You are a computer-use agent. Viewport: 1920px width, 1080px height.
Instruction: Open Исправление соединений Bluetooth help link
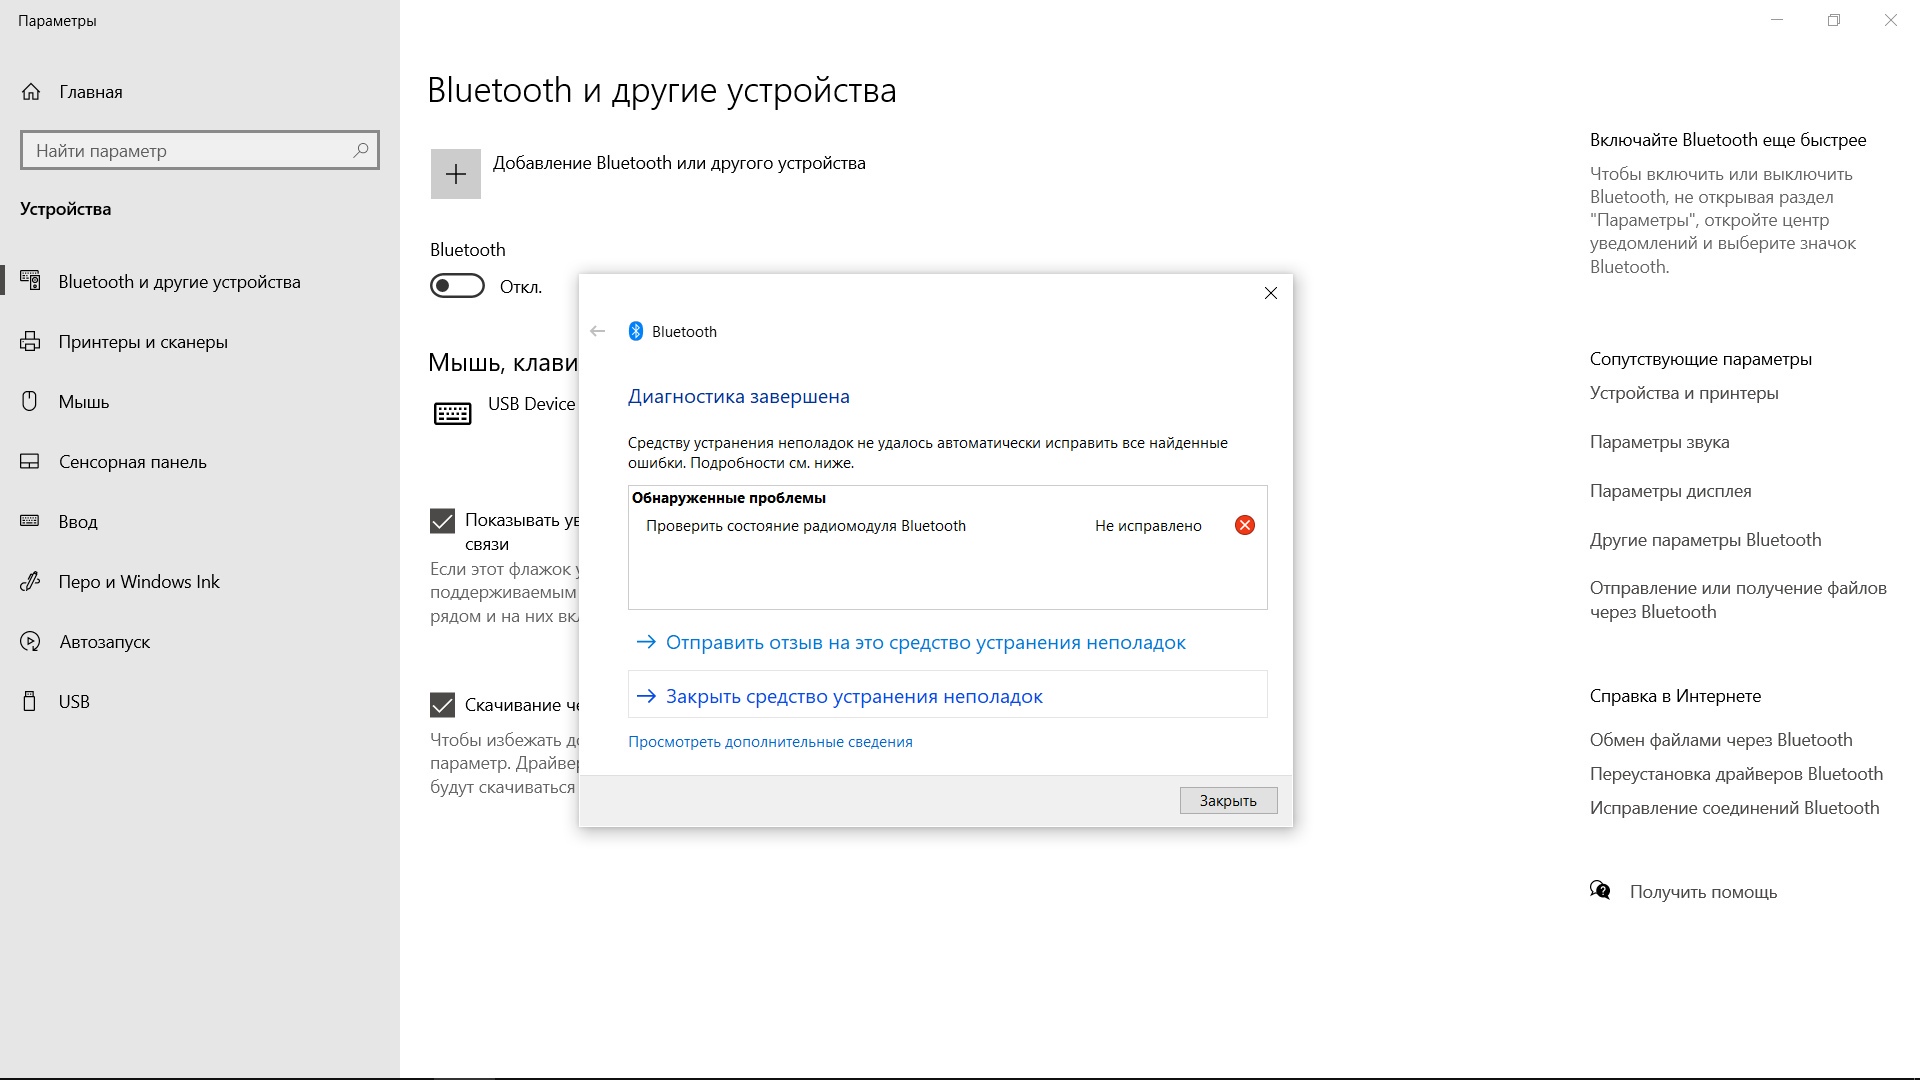(x=1734, y=808)
